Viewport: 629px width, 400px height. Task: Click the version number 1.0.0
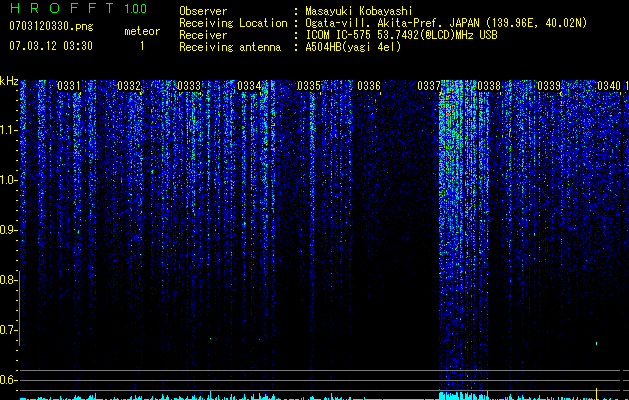(136, 9)
